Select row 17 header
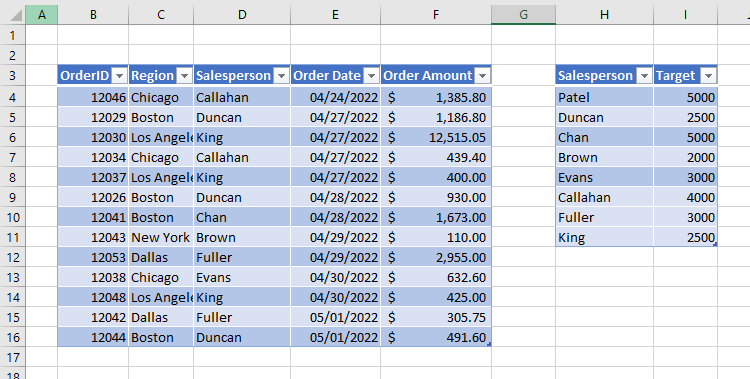The height and width of the screenshot is (379, 750). click(x=12, y=357)
